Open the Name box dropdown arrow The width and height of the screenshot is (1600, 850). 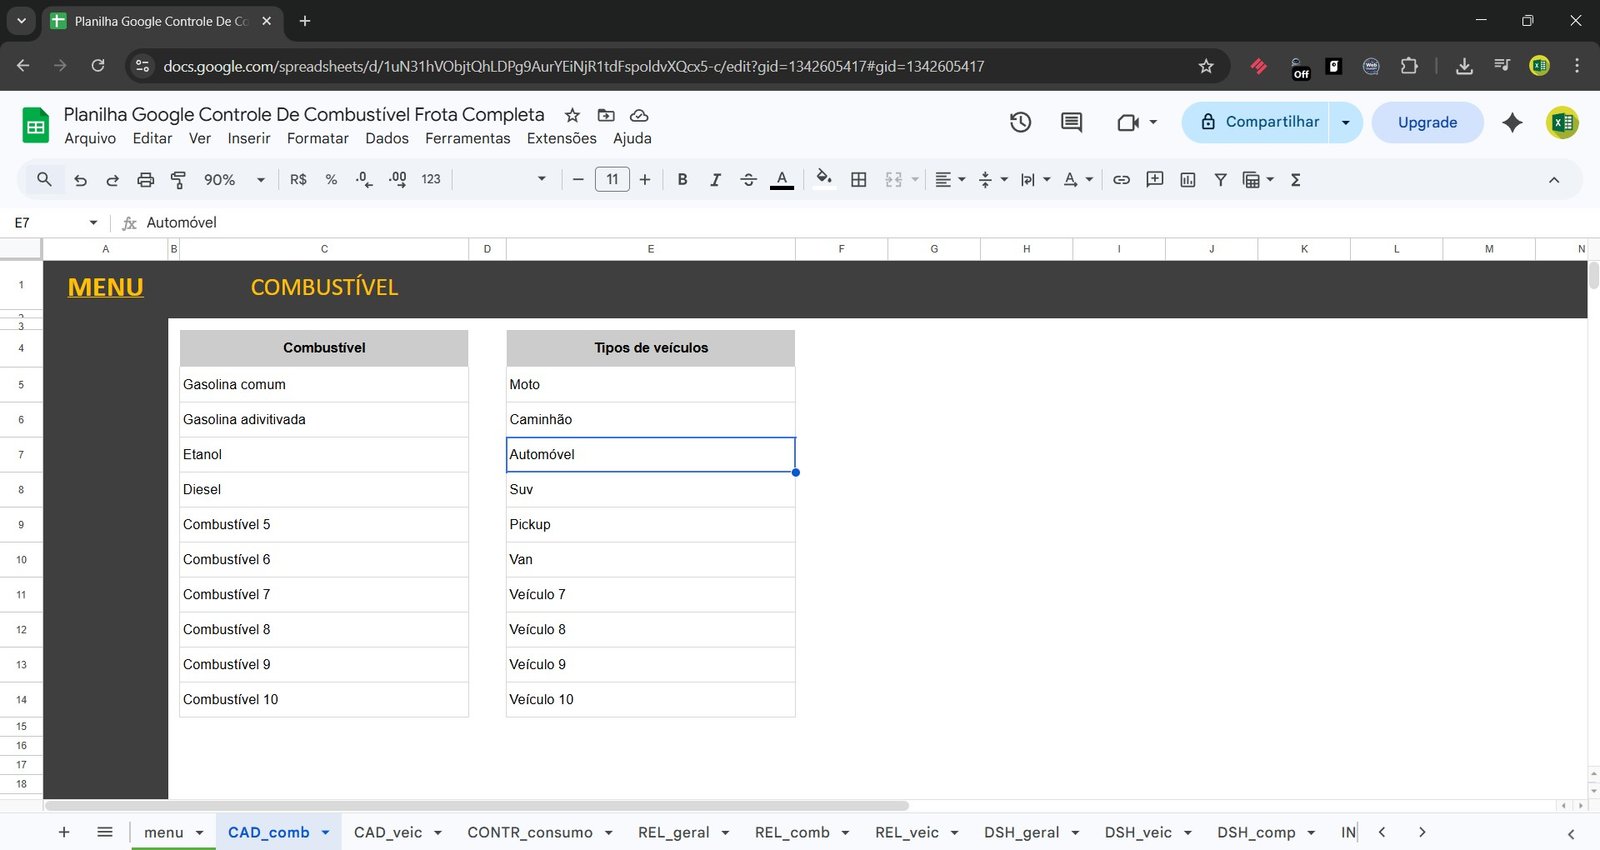point(93,223)
